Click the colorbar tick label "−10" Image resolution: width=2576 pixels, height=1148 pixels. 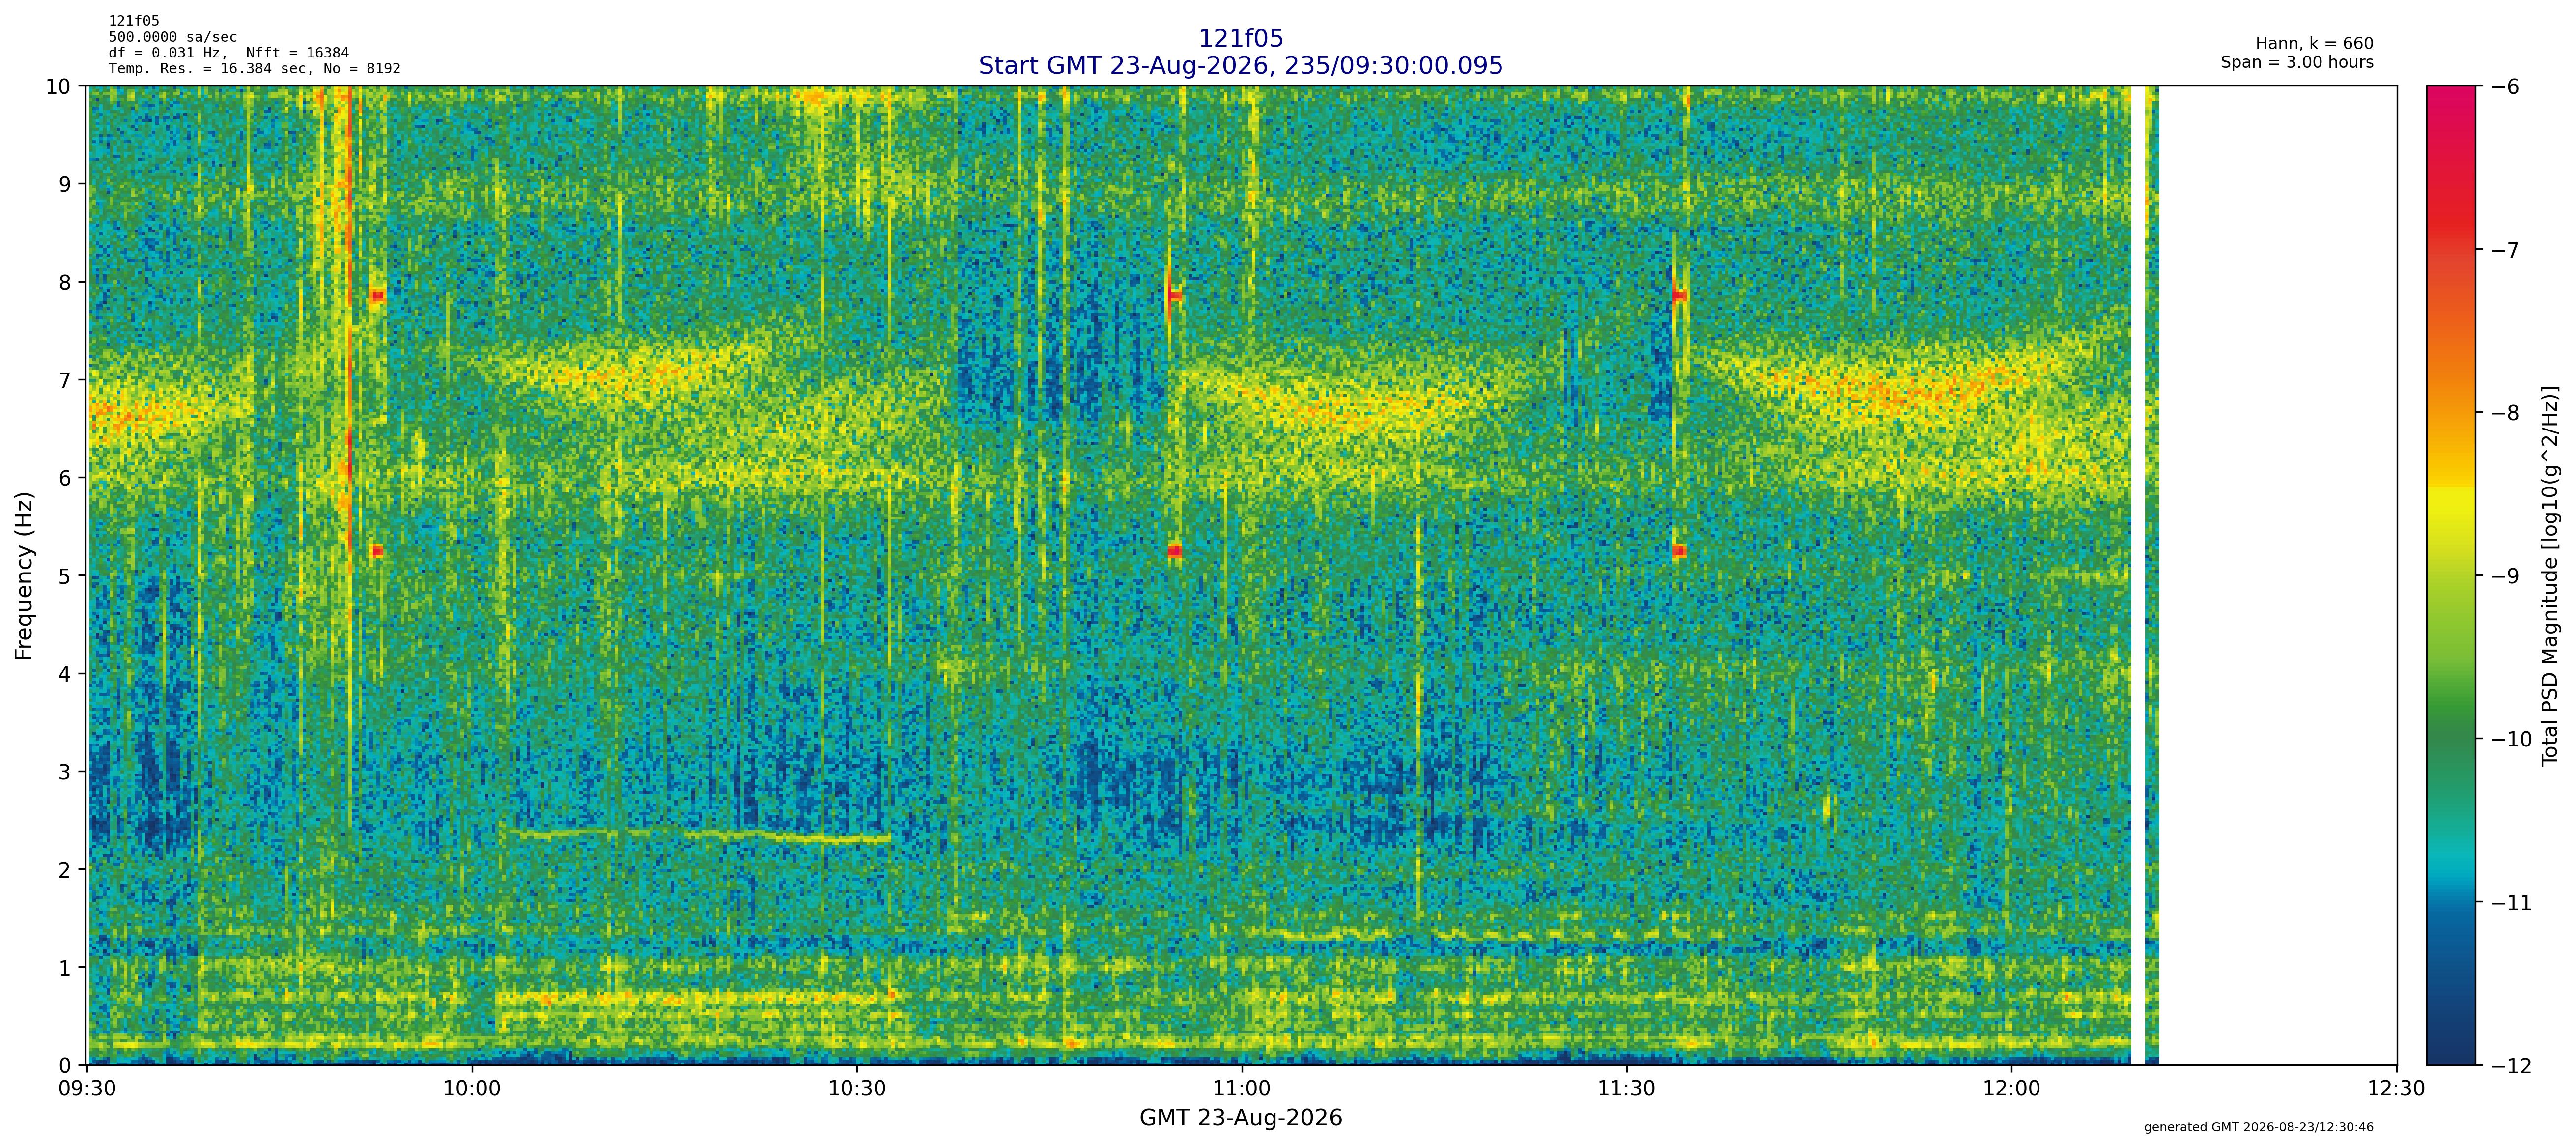coord(2510,740)
